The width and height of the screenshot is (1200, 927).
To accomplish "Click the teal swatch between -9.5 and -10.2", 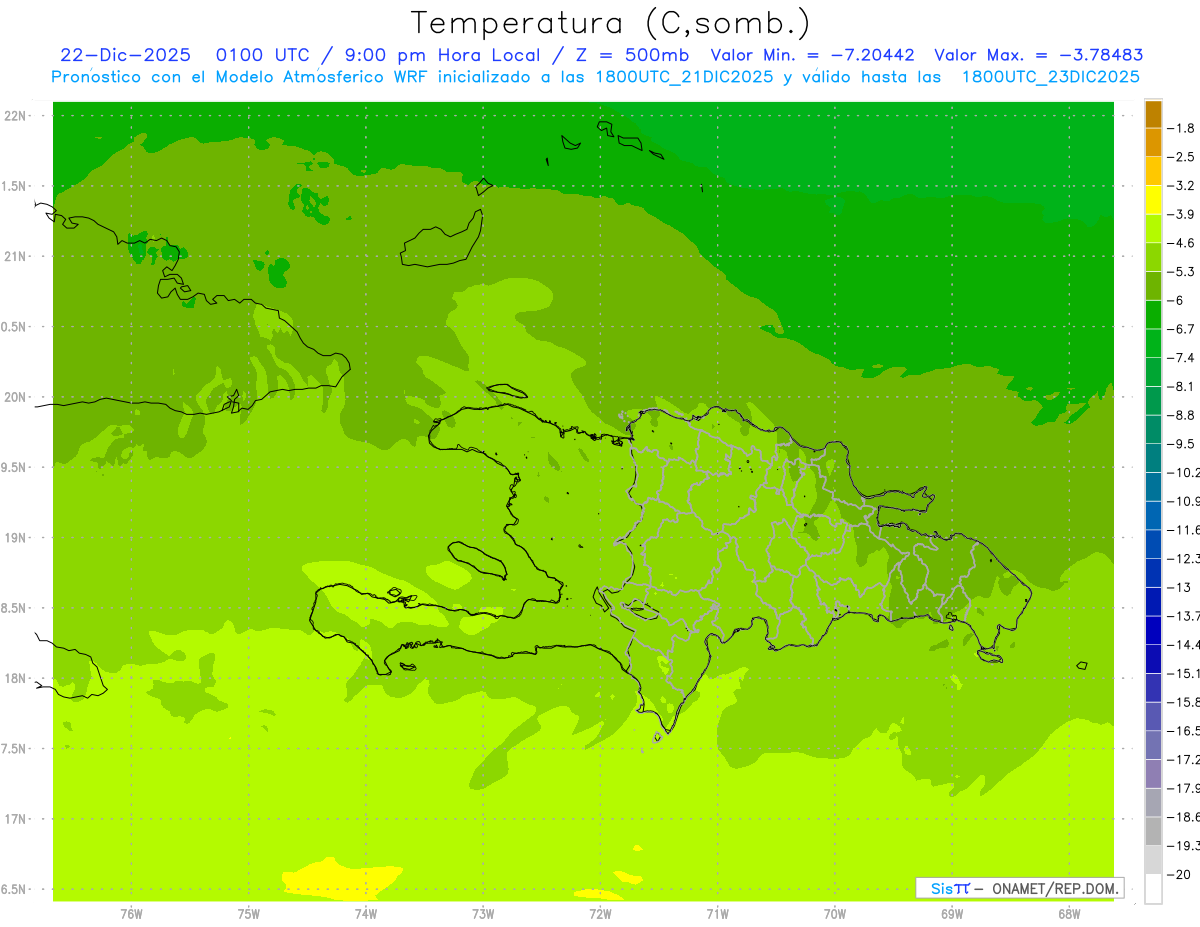I will (x=1153, y=457).
